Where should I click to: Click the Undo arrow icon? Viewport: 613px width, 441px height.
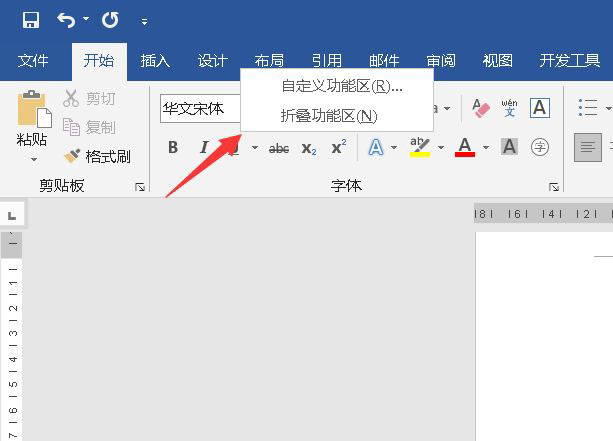(66, 20)
